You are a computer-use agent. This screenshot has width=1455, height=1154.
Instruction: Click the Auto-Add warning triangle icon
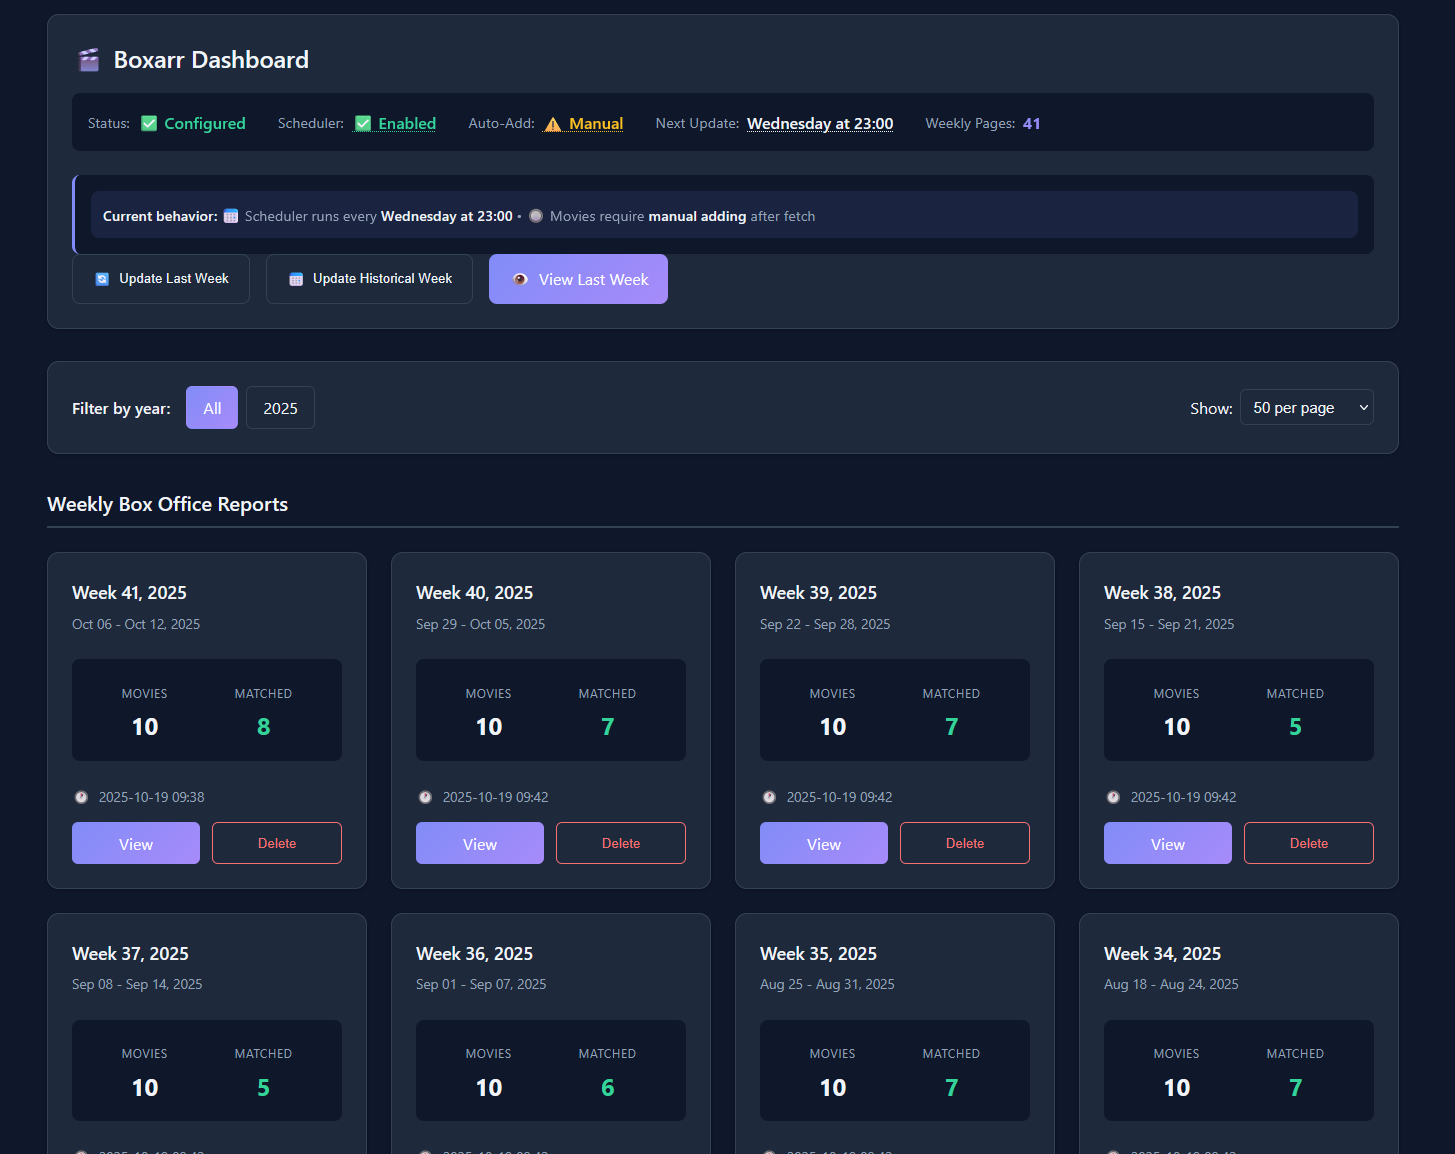tap(553, 124)
